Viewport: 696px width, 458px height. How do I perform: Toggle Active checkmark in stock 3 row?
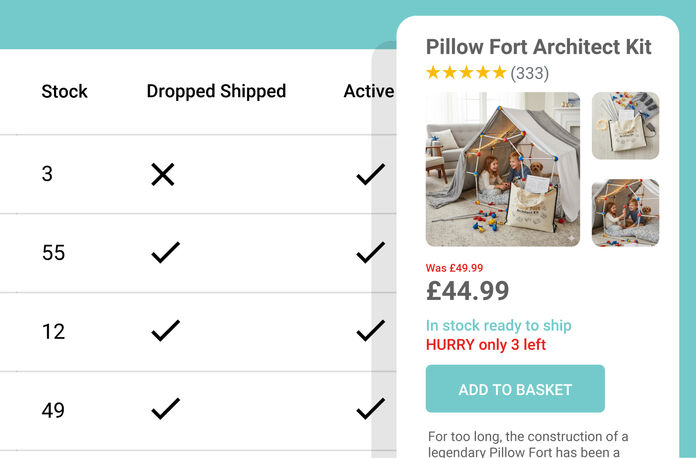point(370,175)
